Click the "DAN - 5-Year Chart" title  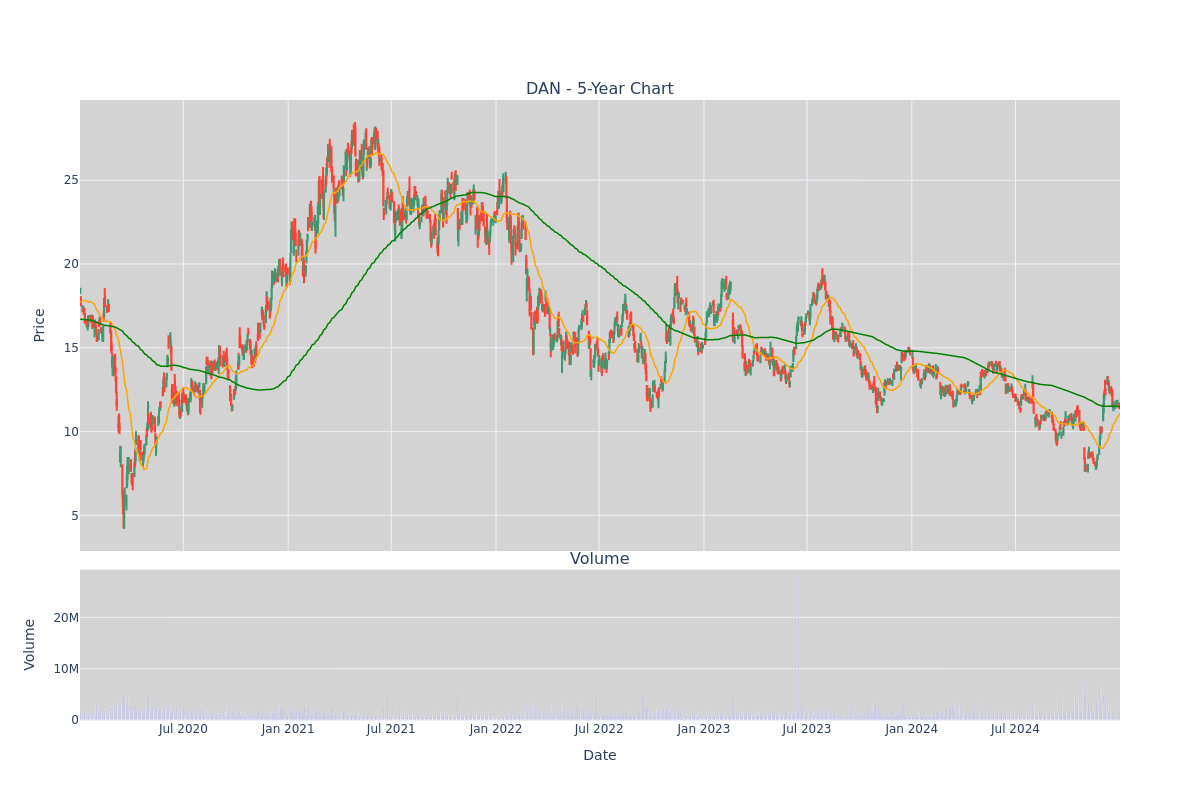600,89
